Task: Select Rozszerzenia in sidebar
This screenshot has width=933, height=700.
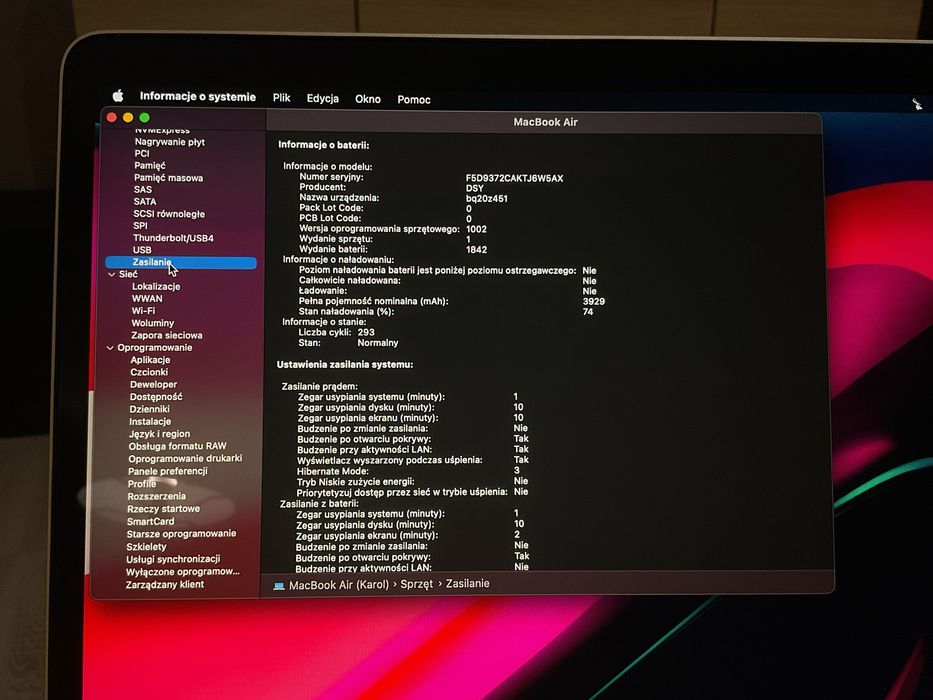Action: (x=156, y=496)
